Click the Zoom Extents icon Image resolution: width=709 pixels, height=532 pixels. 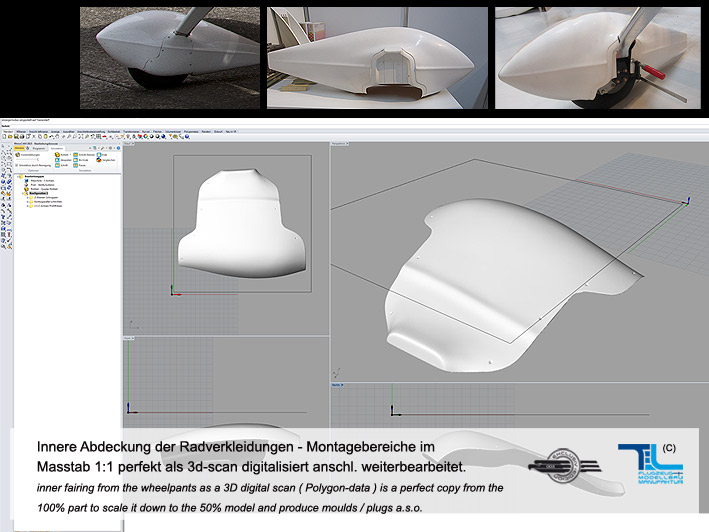pos(80,137)
